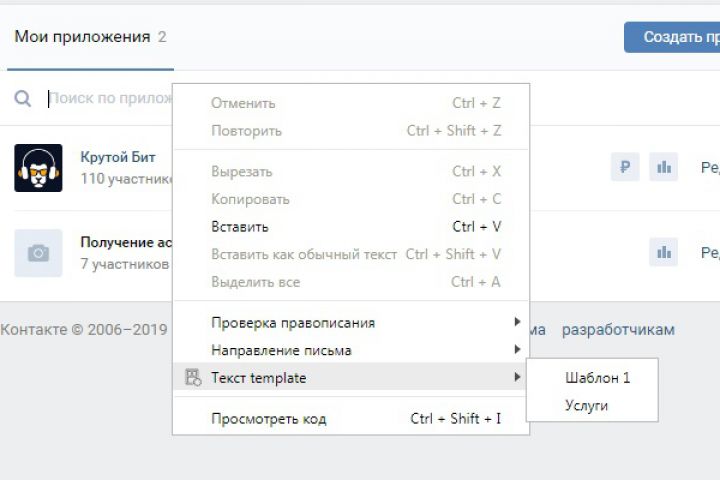Open payments ruble icon for Крутой Бит
The image size is (720, 480).
pyautogui.click(x=625, y=167)
